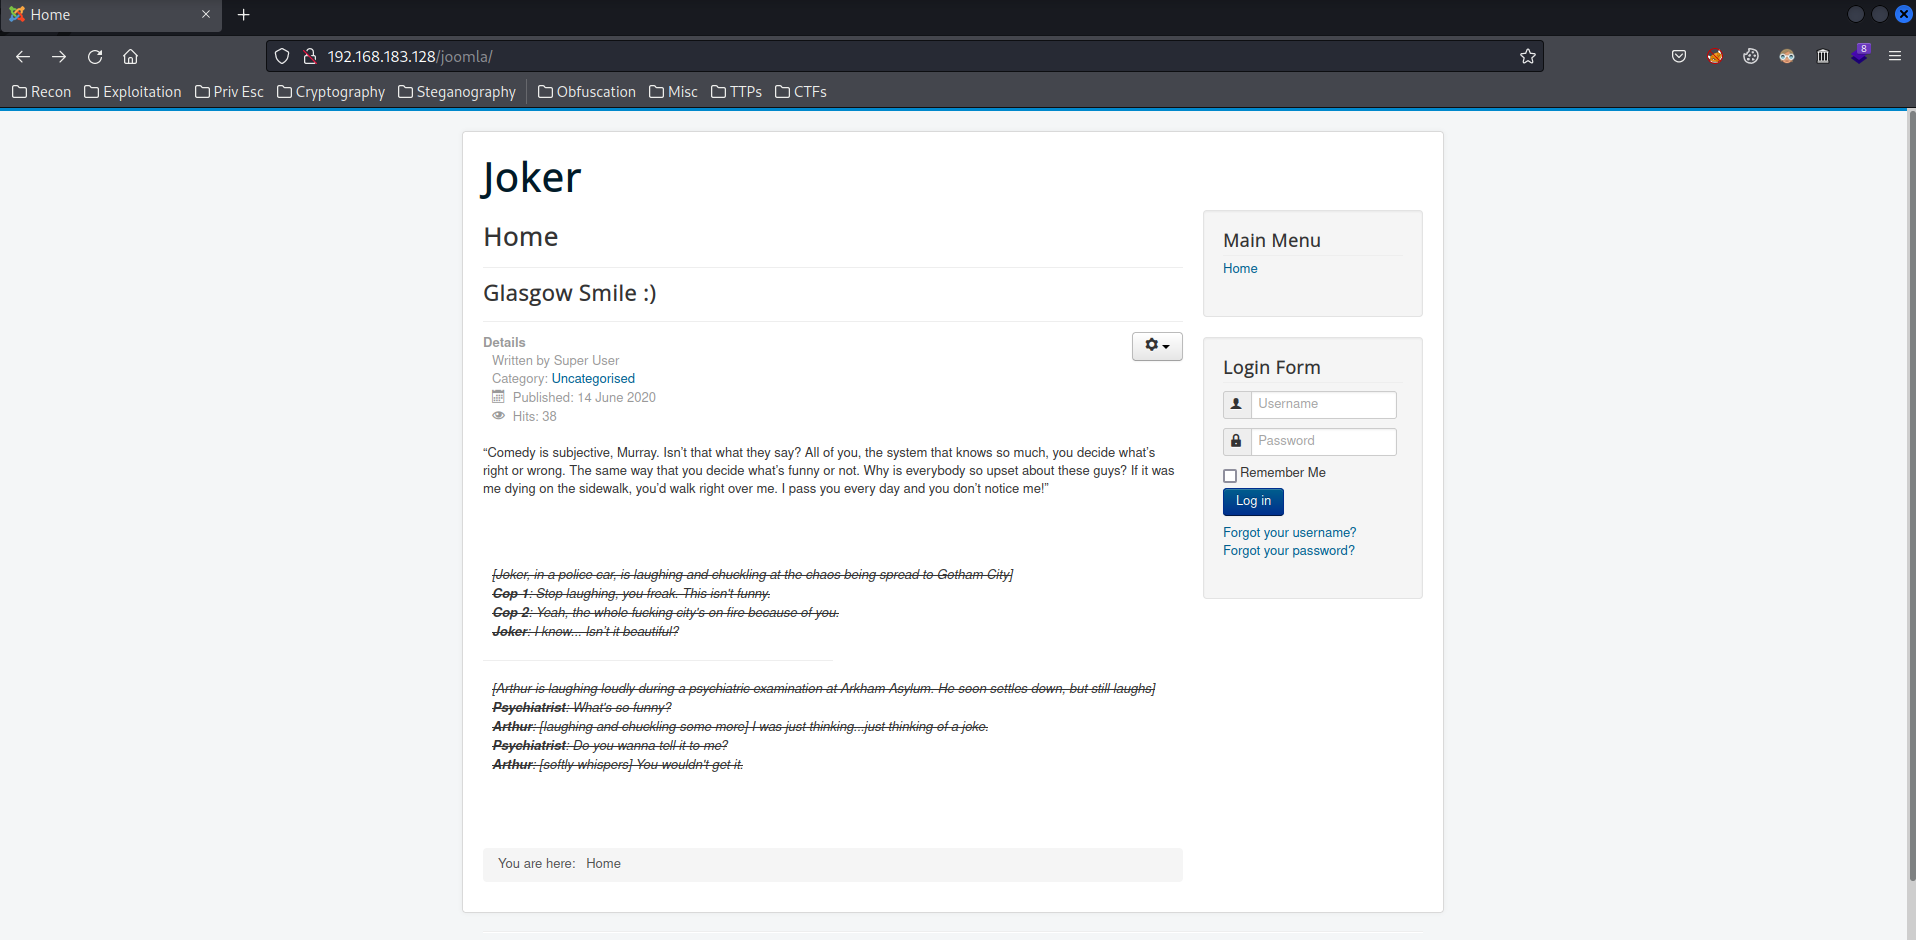Open Forgot your password link
This screenshot has width=1916, height=940.
[x=1289, y=551]
